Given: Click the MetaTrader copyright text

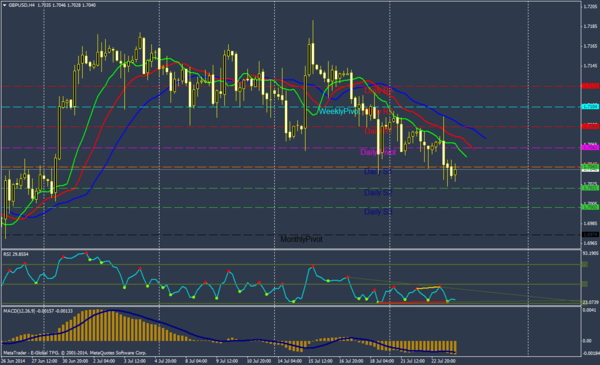Looking at the screenshot, I should pos(75,353).
